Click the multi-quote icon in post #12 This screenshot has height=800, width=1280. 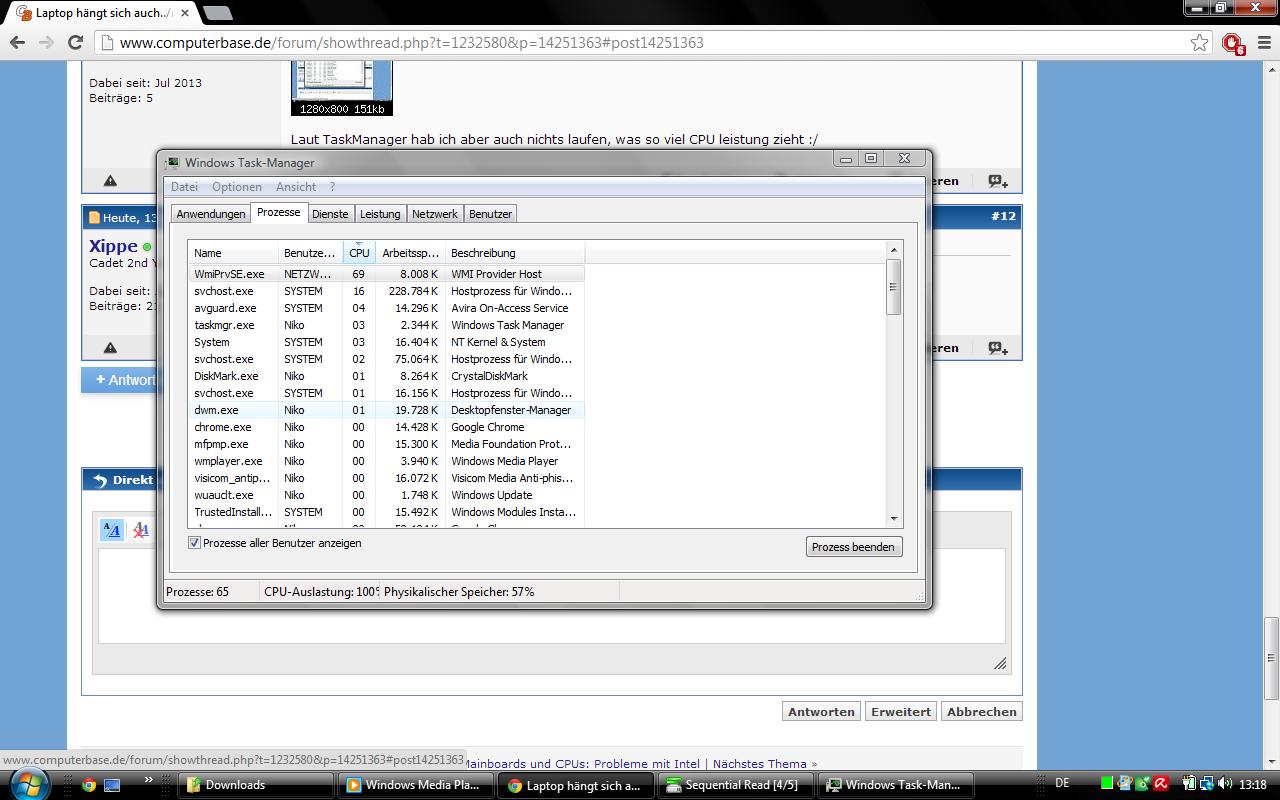(998, 348)
